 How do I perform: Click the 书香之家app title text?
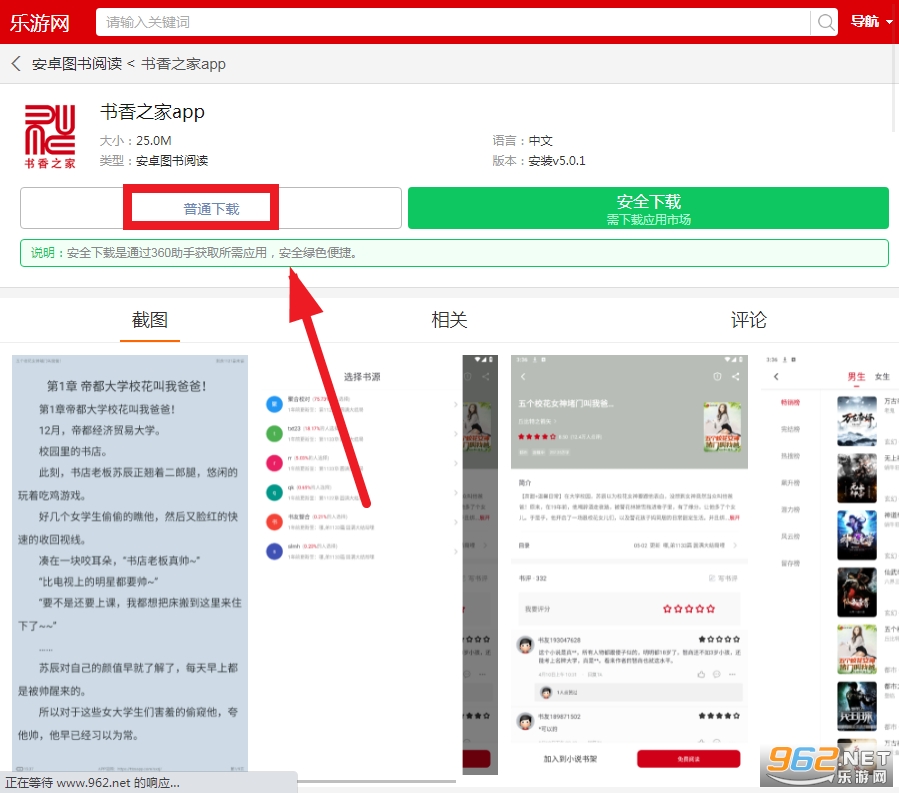153,111
